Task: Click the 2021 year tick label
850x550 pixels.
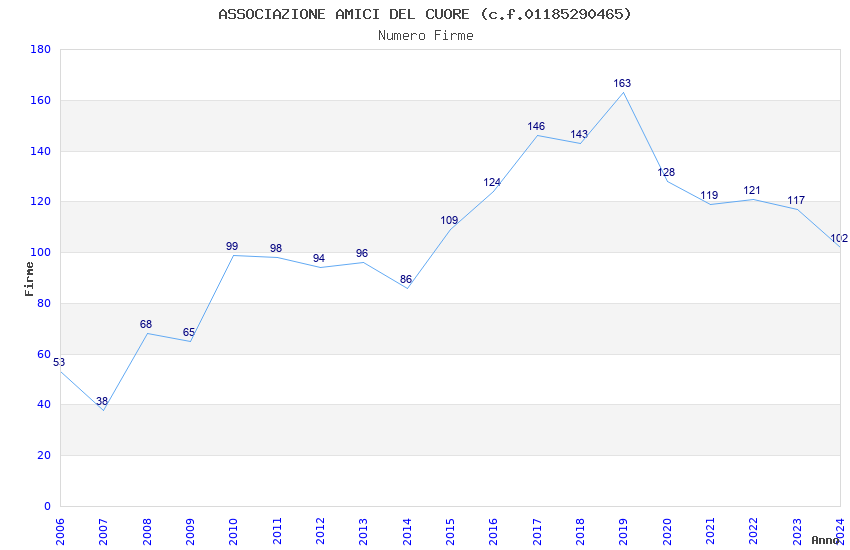Action: coord(710,532)
